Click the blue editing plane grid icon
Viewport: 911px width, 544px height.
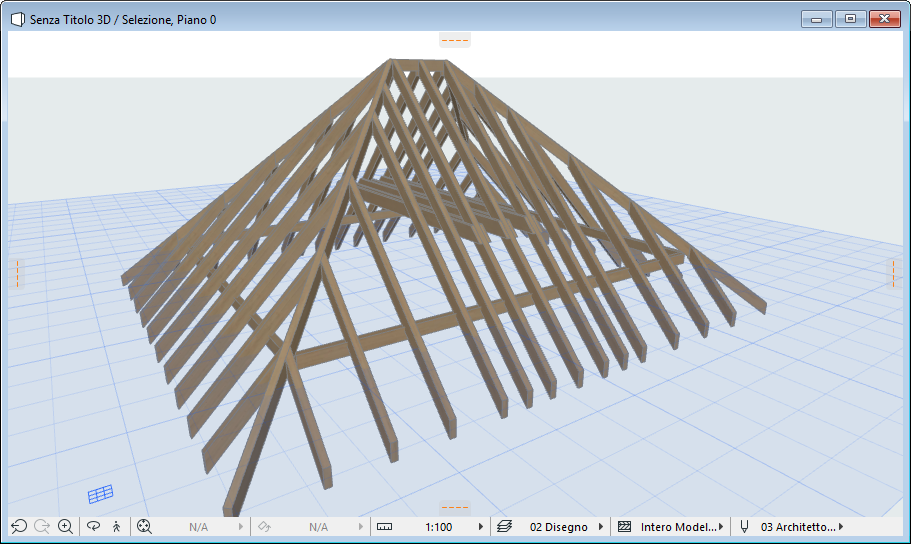pos(100,494)
